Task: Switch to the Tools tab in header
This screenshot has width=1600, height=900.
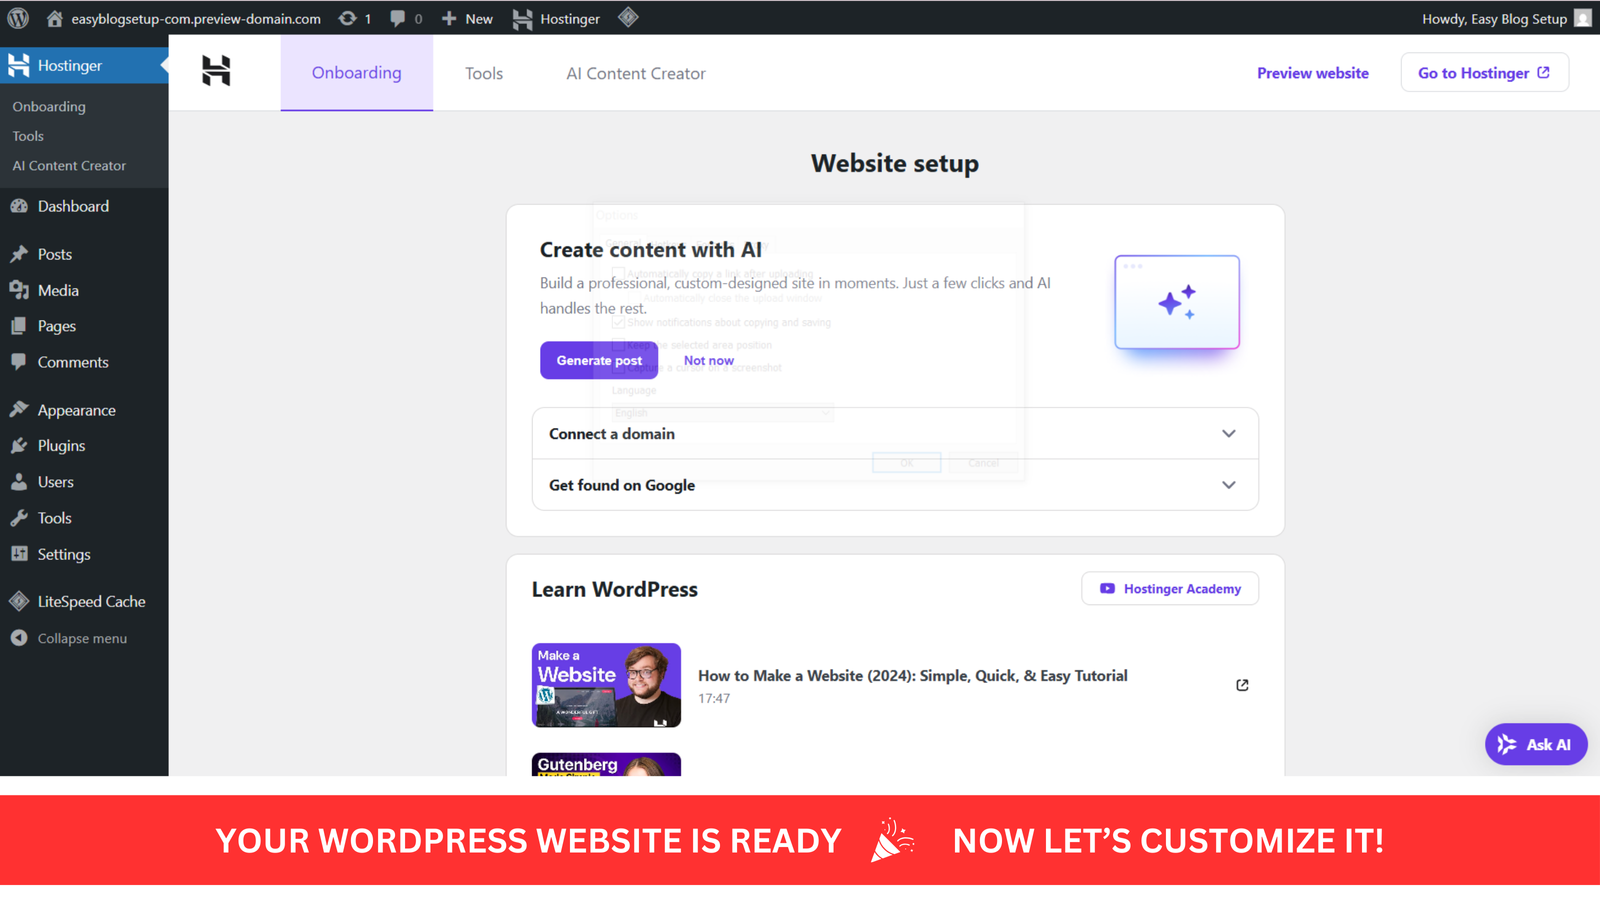Action: [x=484, y=73]
